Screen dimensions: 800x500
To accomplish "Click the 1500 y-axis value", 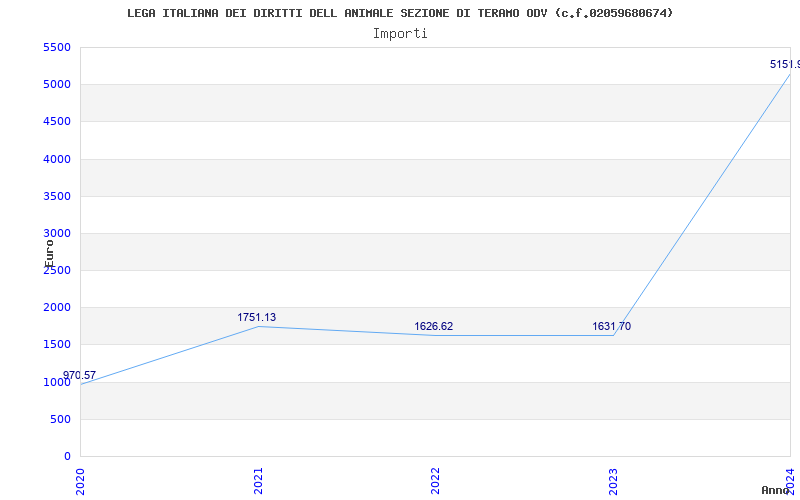I will click(x=57, y=345).
